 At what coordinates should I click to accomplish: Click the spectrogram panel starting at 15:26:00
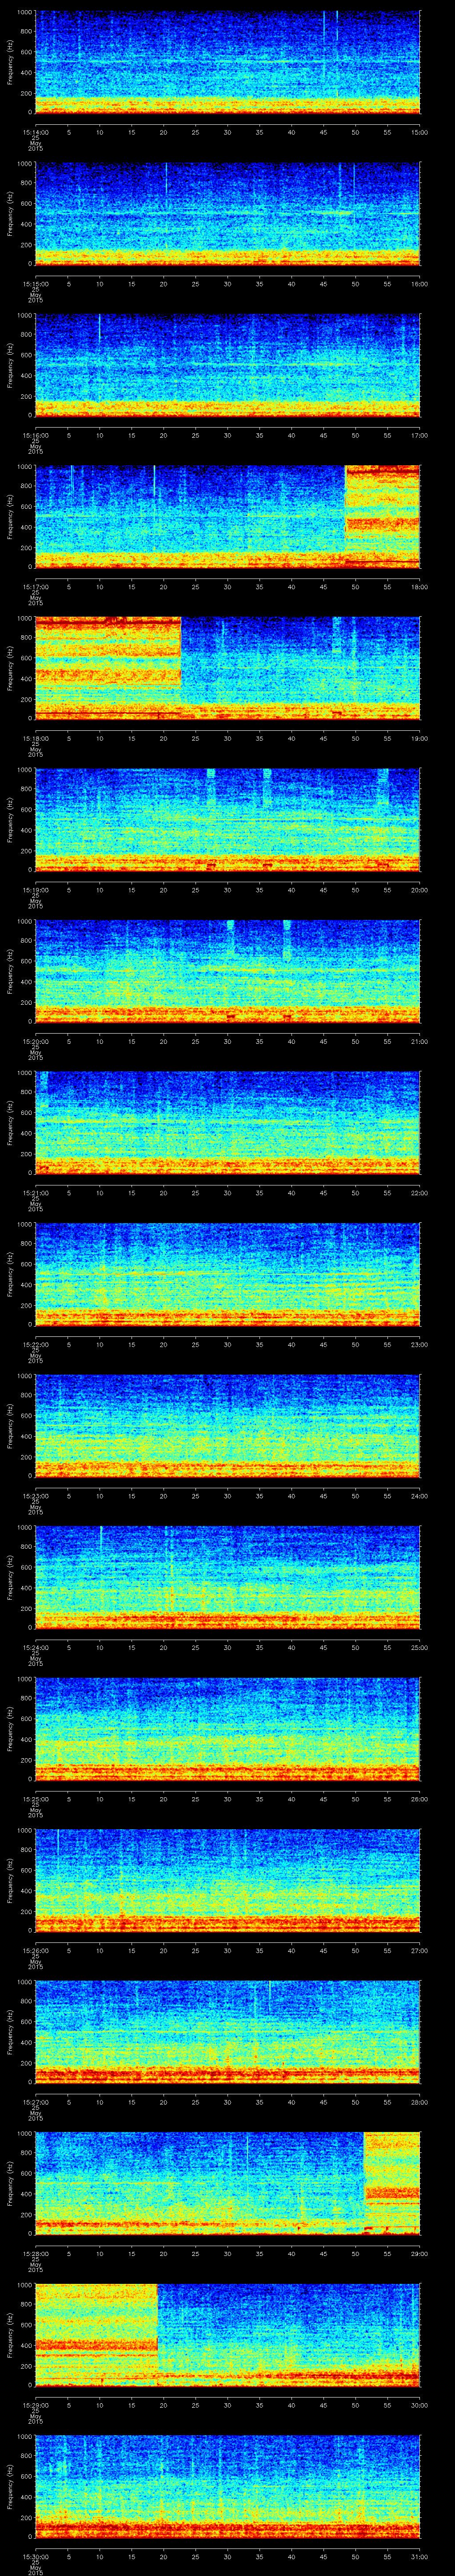tap(228, 1881)
